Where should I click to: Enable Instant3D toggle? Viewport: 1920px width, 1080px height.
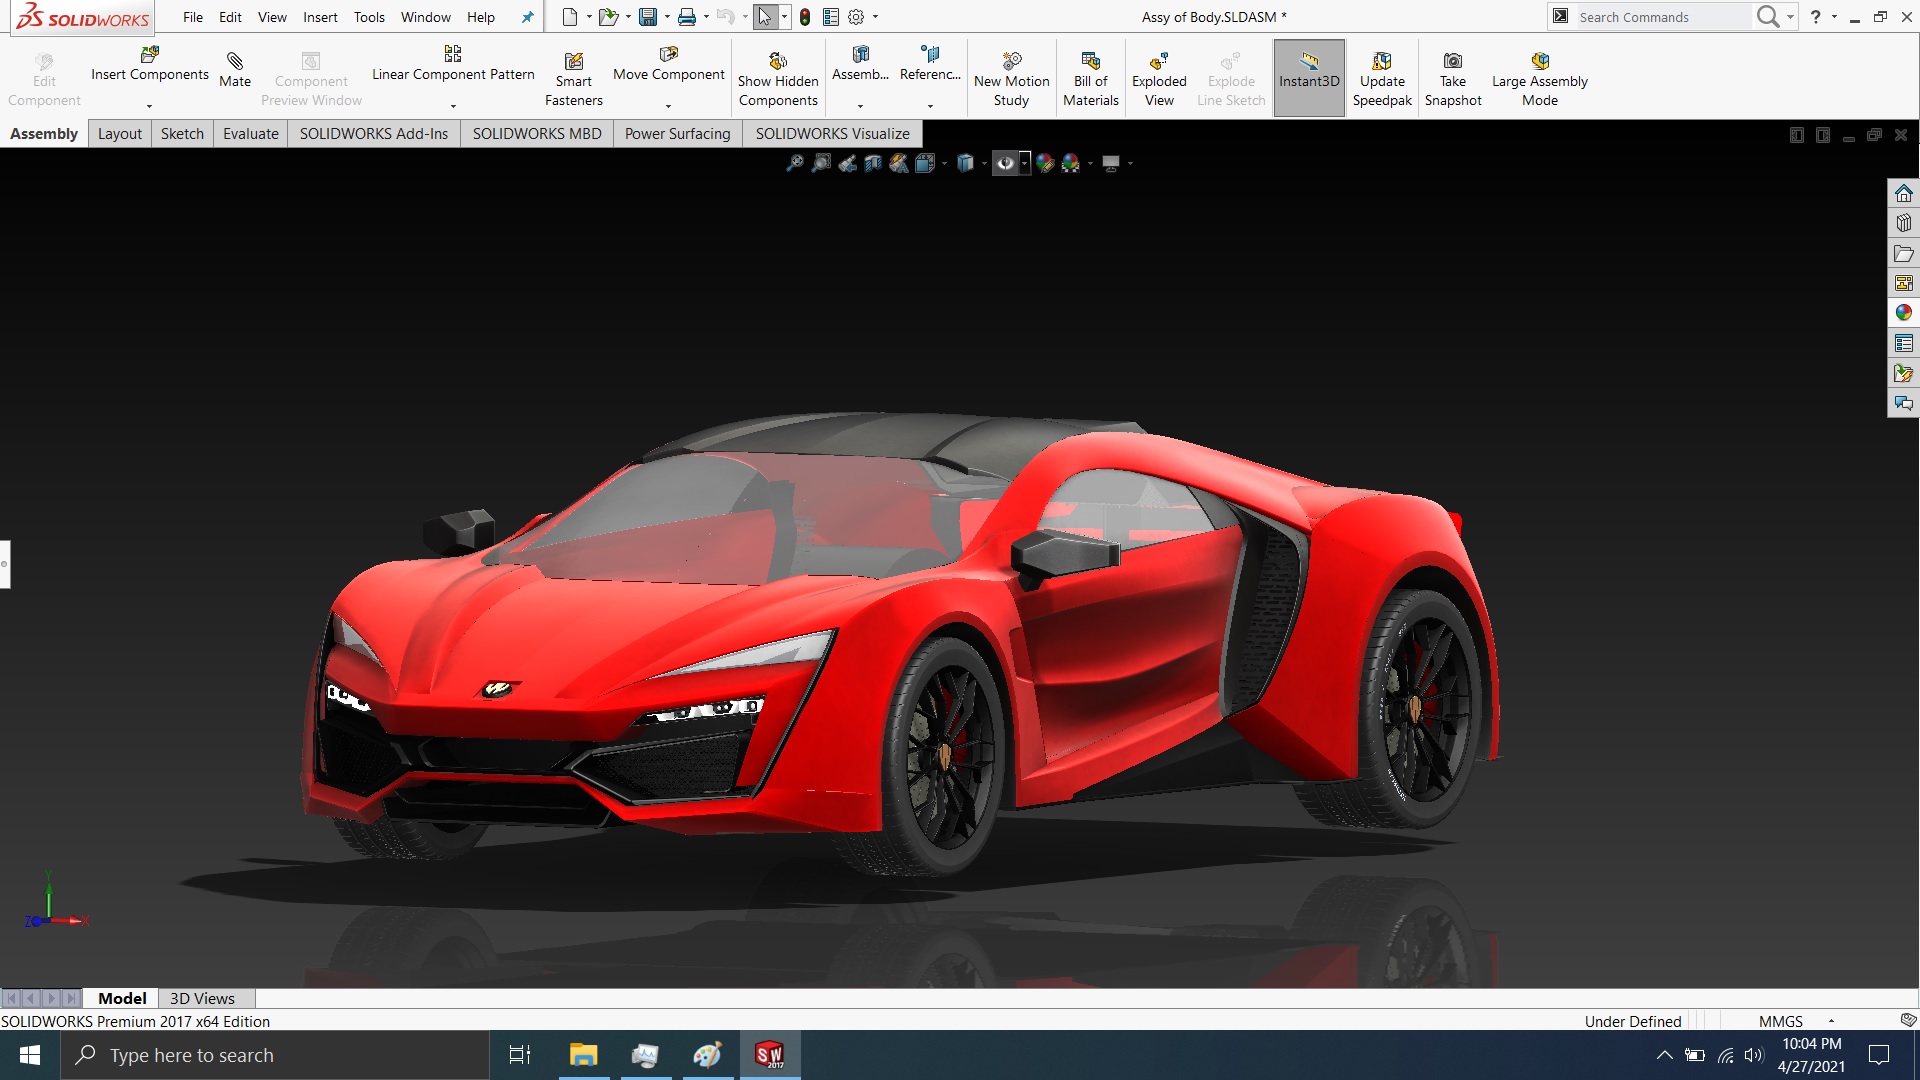pos(1308,76)
